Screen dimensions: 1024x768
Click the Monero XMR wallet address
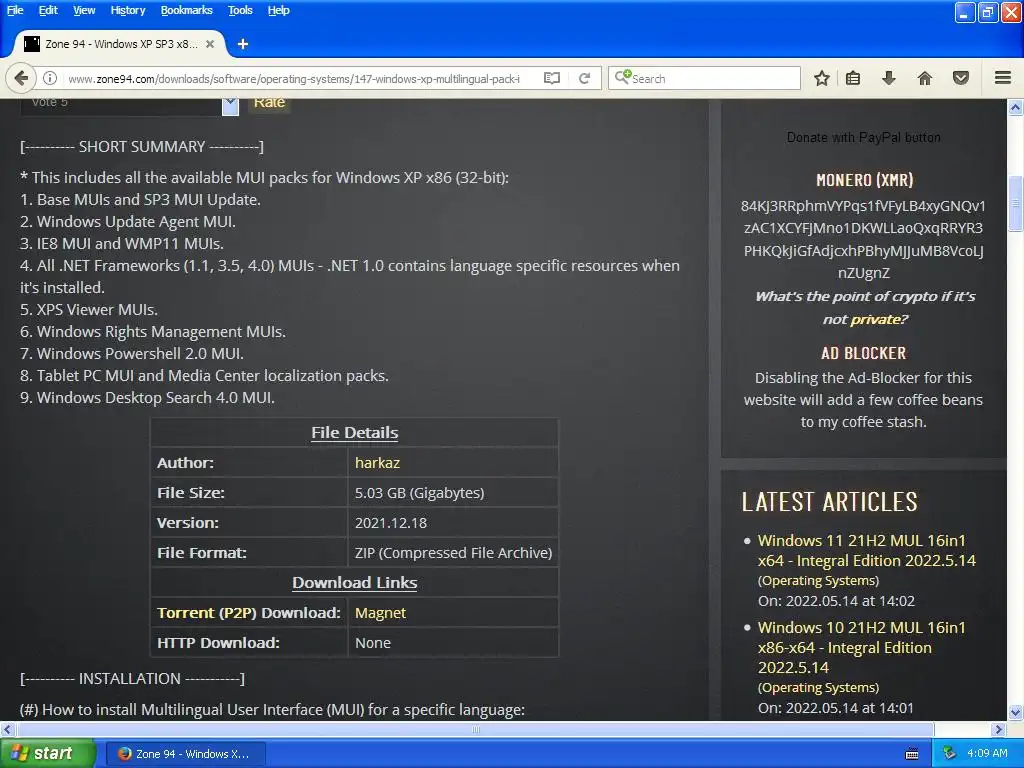pyautogui.click(x=863, y=239)
